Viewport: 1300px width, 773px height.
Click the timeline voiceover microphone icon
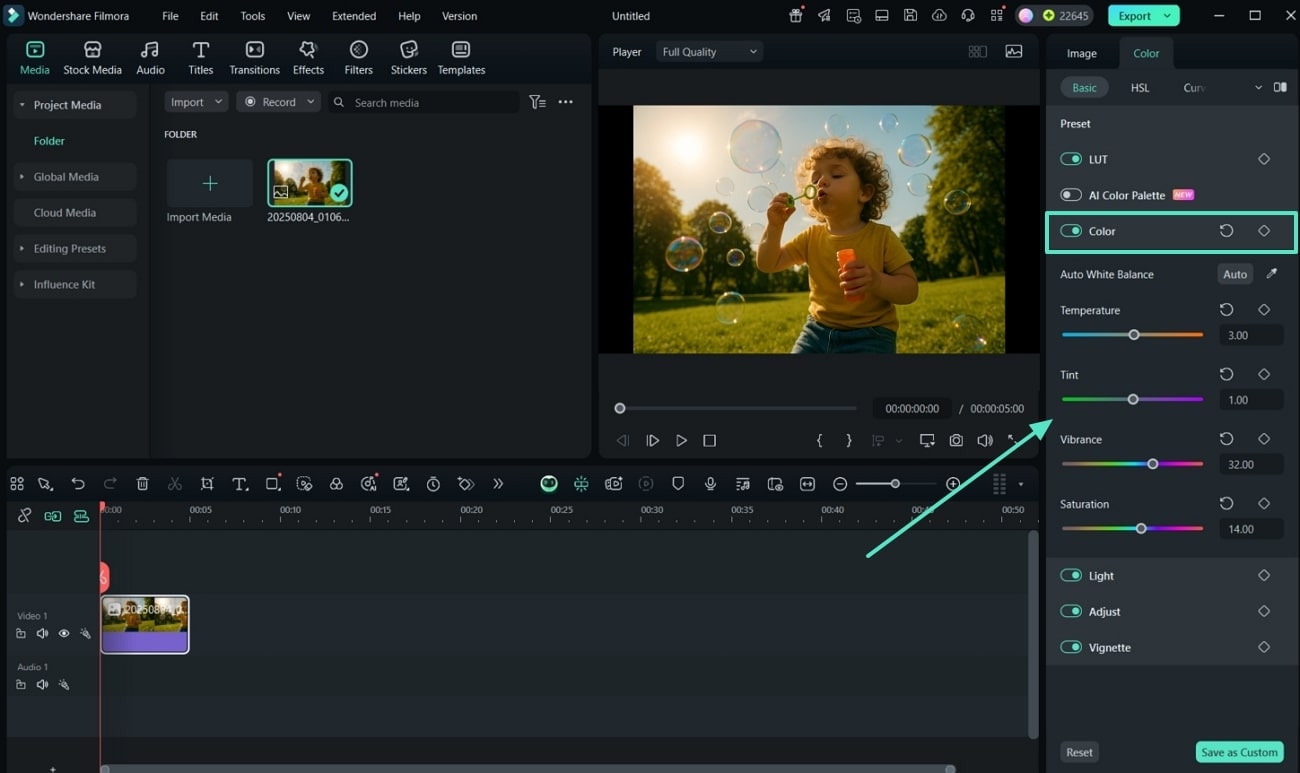click(710, 484)
